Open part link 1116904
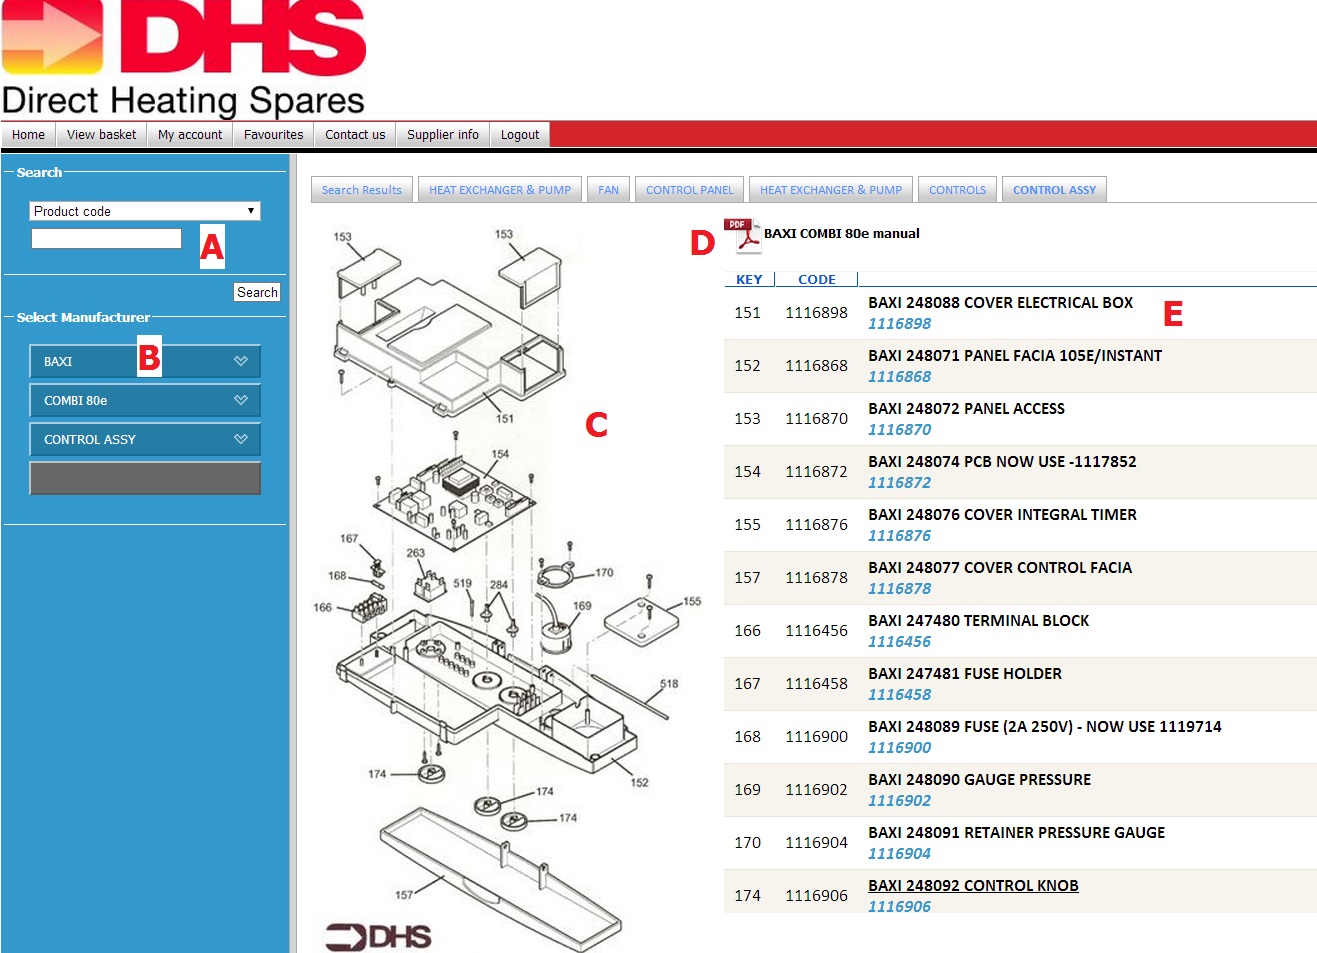The height and width of the screenshot is (953, 1317). click(x=899, y=854)
